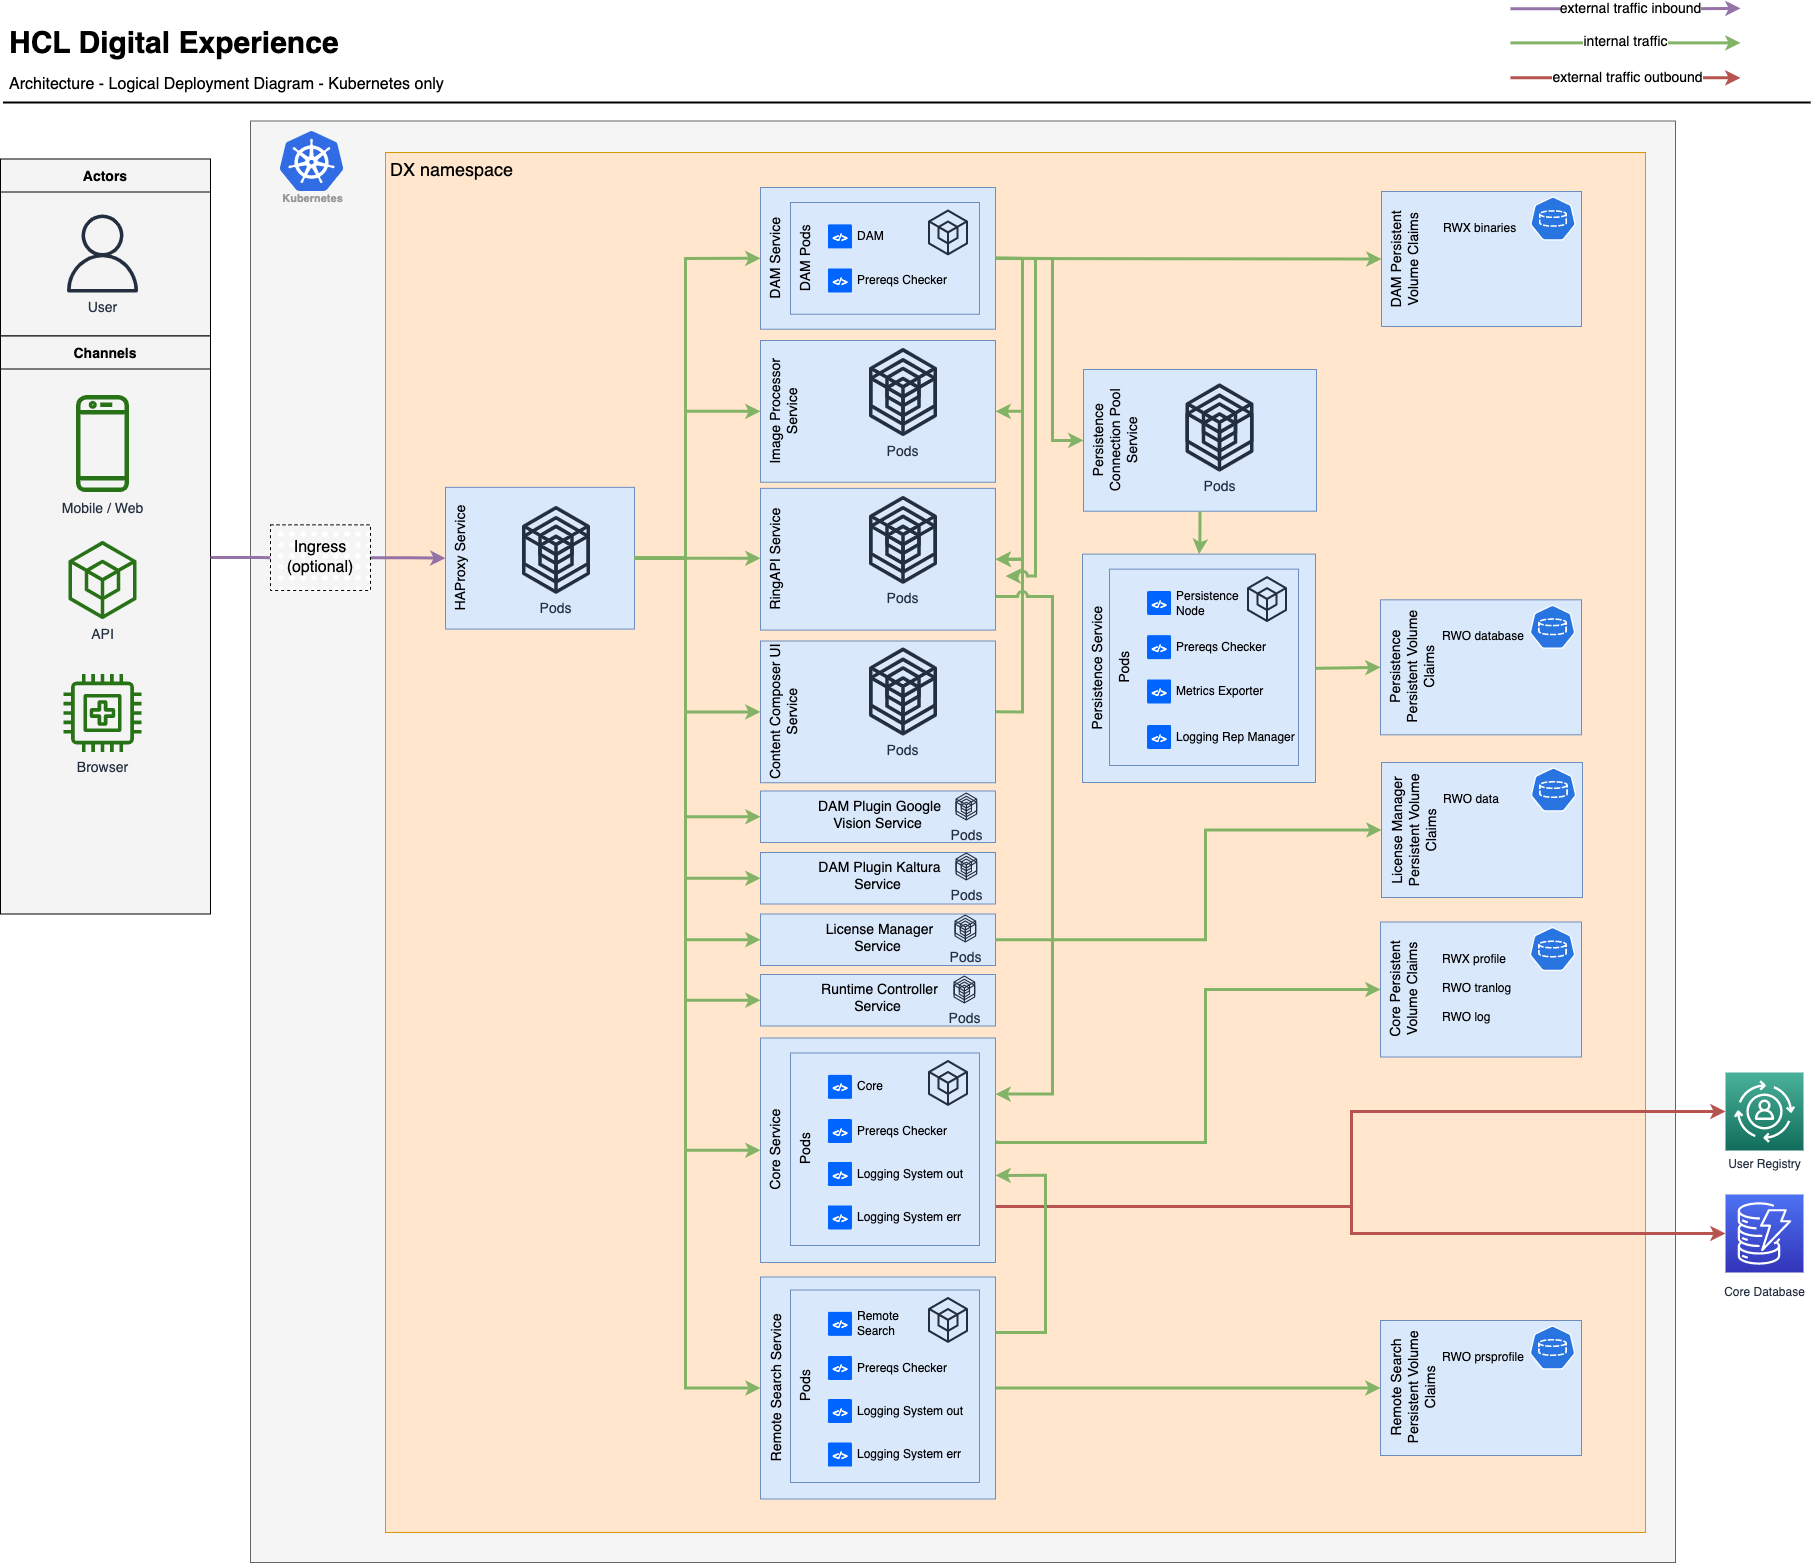Click the User actor silhouette
This screenshot has height=1564, width=1812.
[103, 253]
